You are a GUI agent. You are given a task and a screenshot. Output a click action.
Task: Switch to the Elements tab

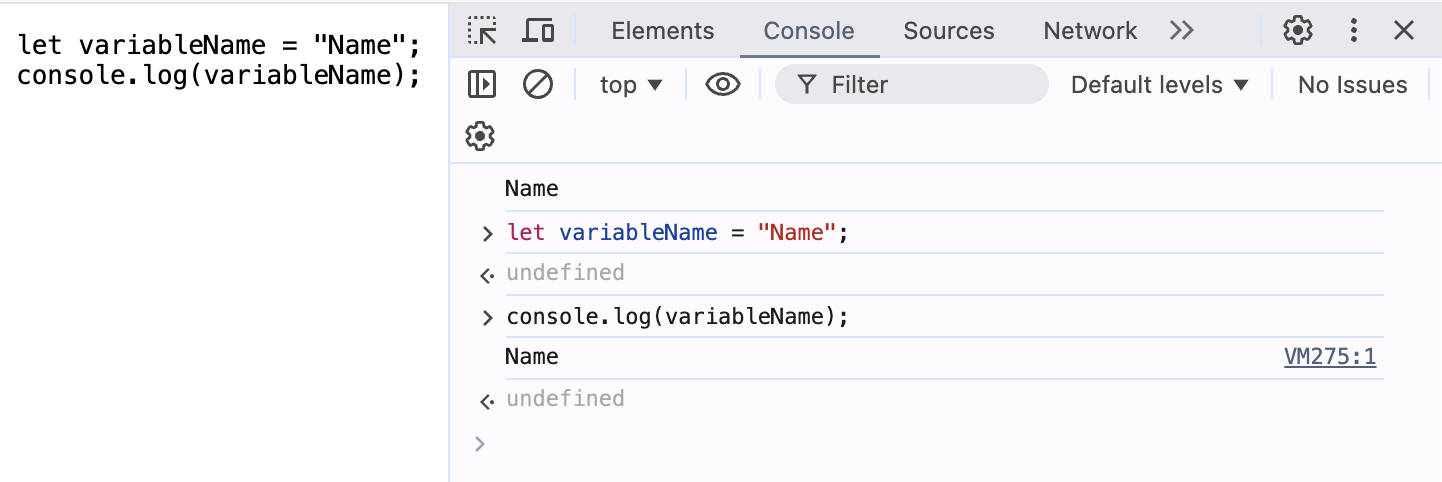pyautogui.click(x=663, y=31)
